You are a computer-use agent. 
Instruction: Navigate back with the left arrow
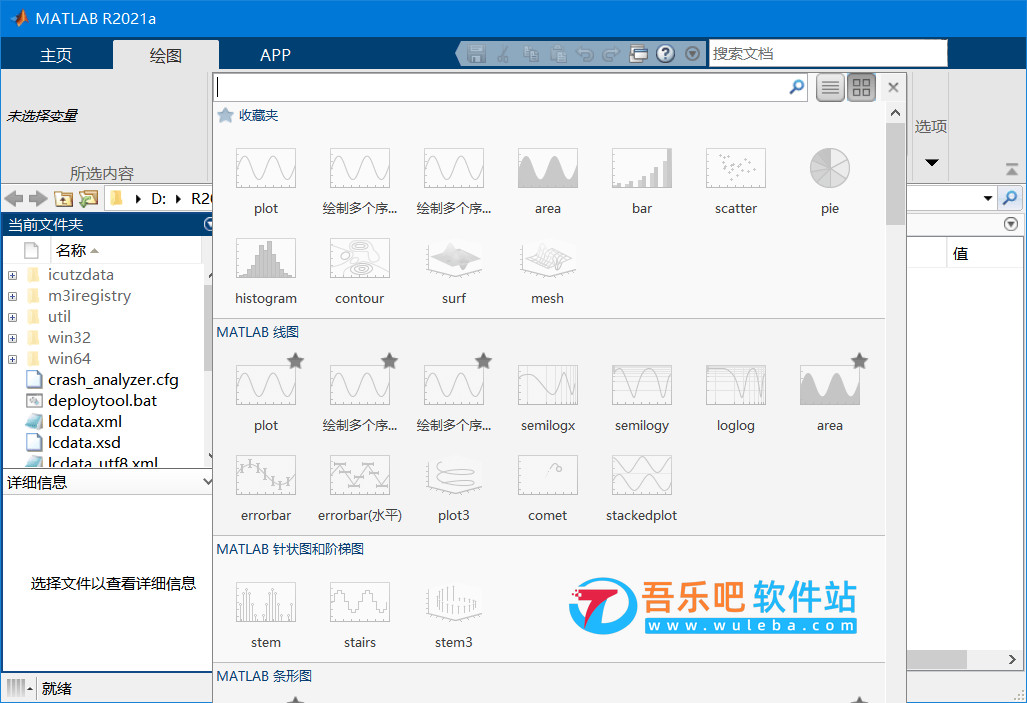14,199
